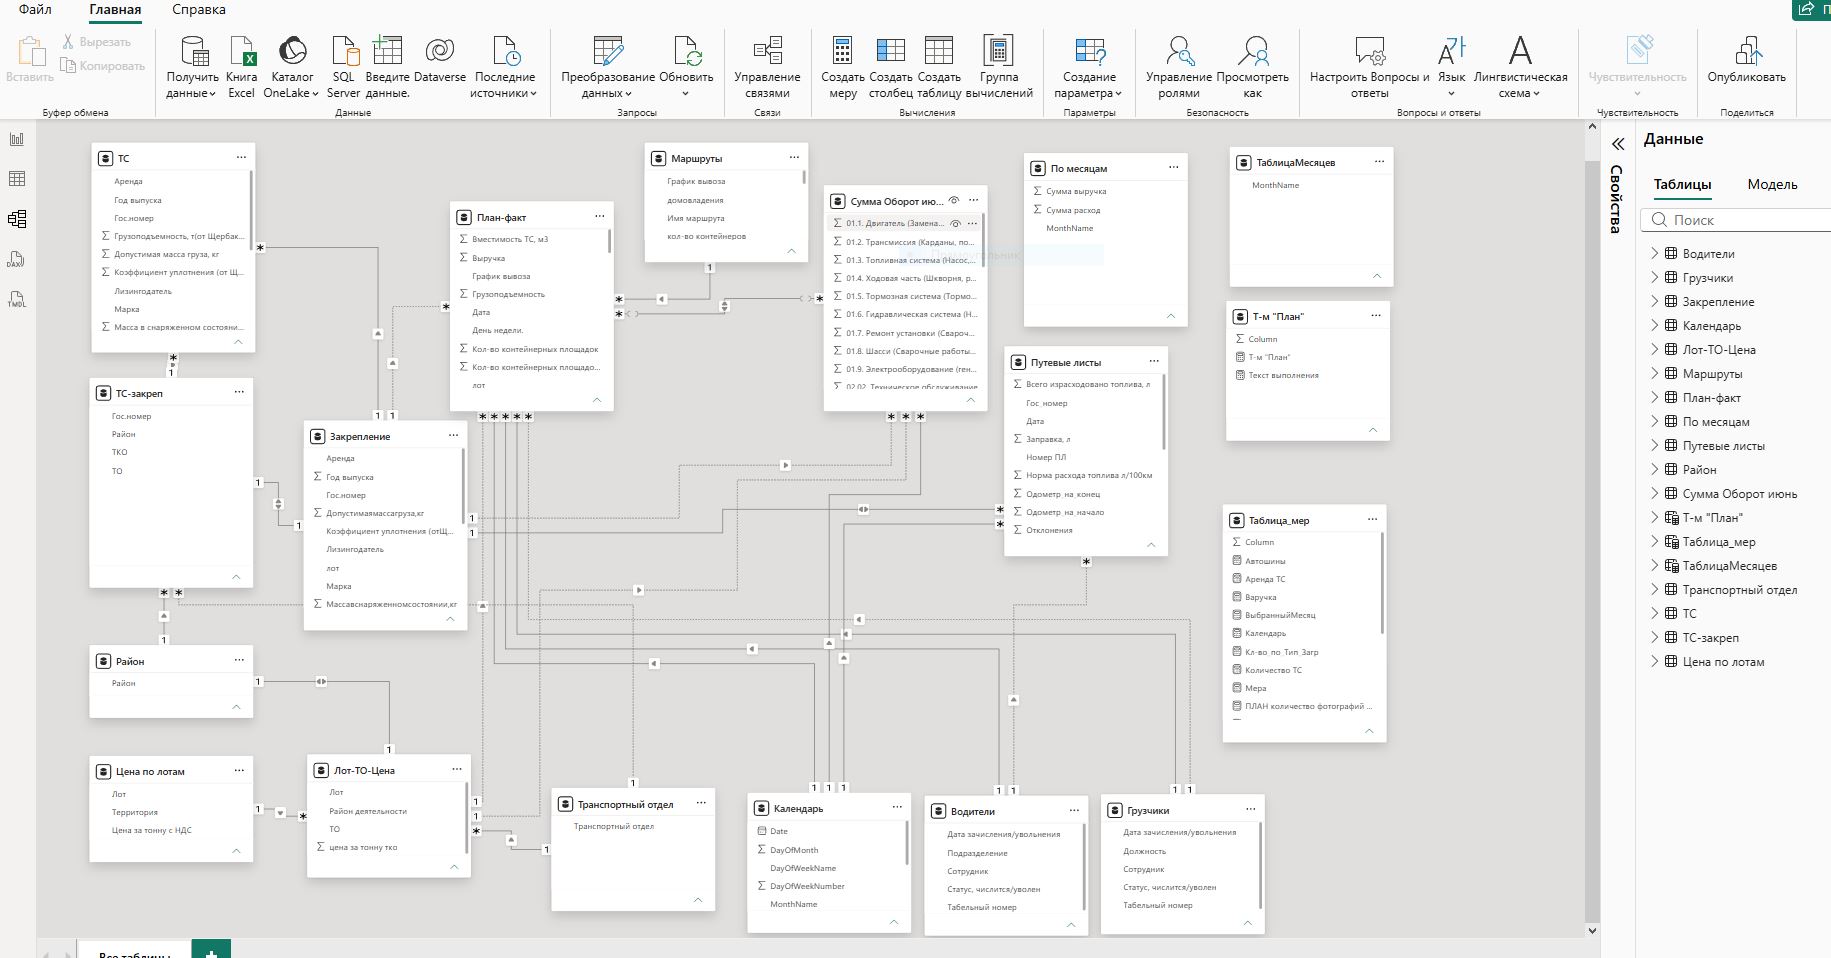Select Транспортный отдел in Данные pane

point(1739,589)
